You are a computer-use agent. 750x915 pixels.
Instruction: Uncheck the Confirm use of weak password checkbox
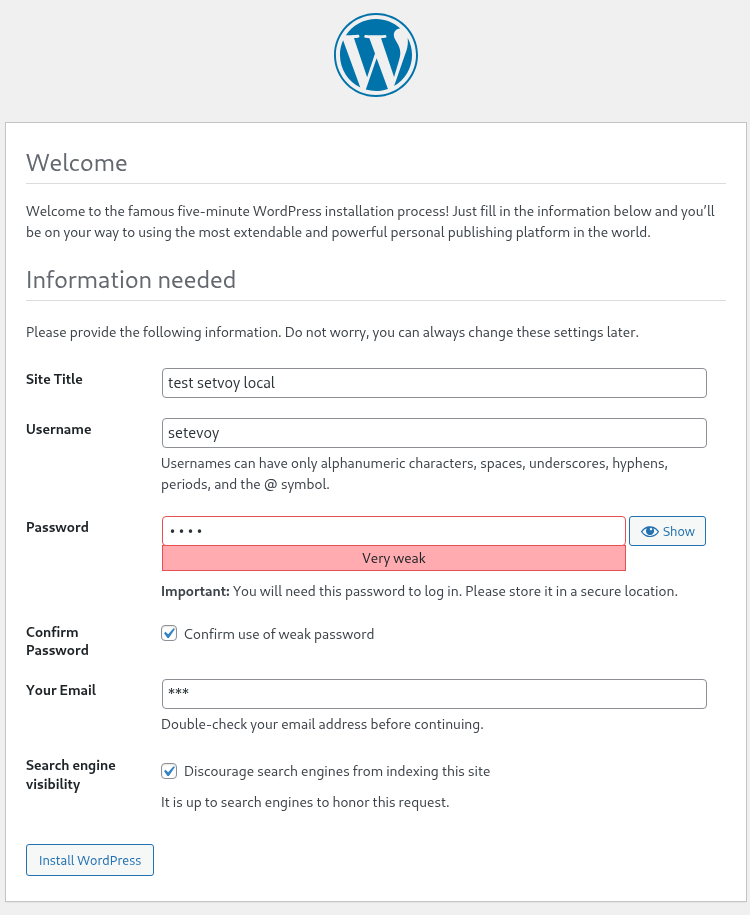[x=170, y=634]
